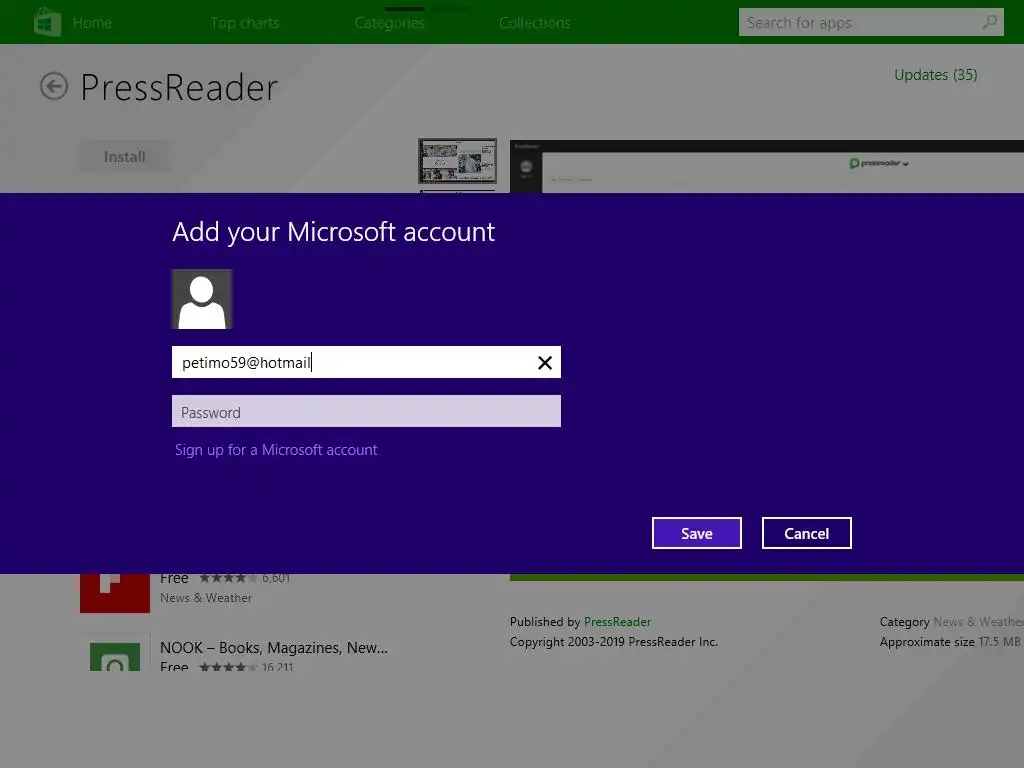Select the NOOK – Books, Magazines app title
This screenshot has height=768, width=1024.
[x=274, y=648]
